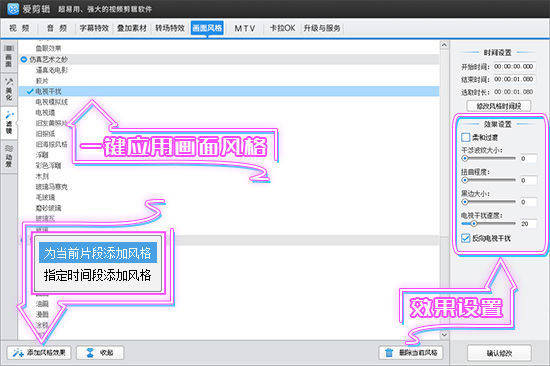
Task: Uncheck the 反向电视干扰 checkbox
Action: tap(465, 238)
